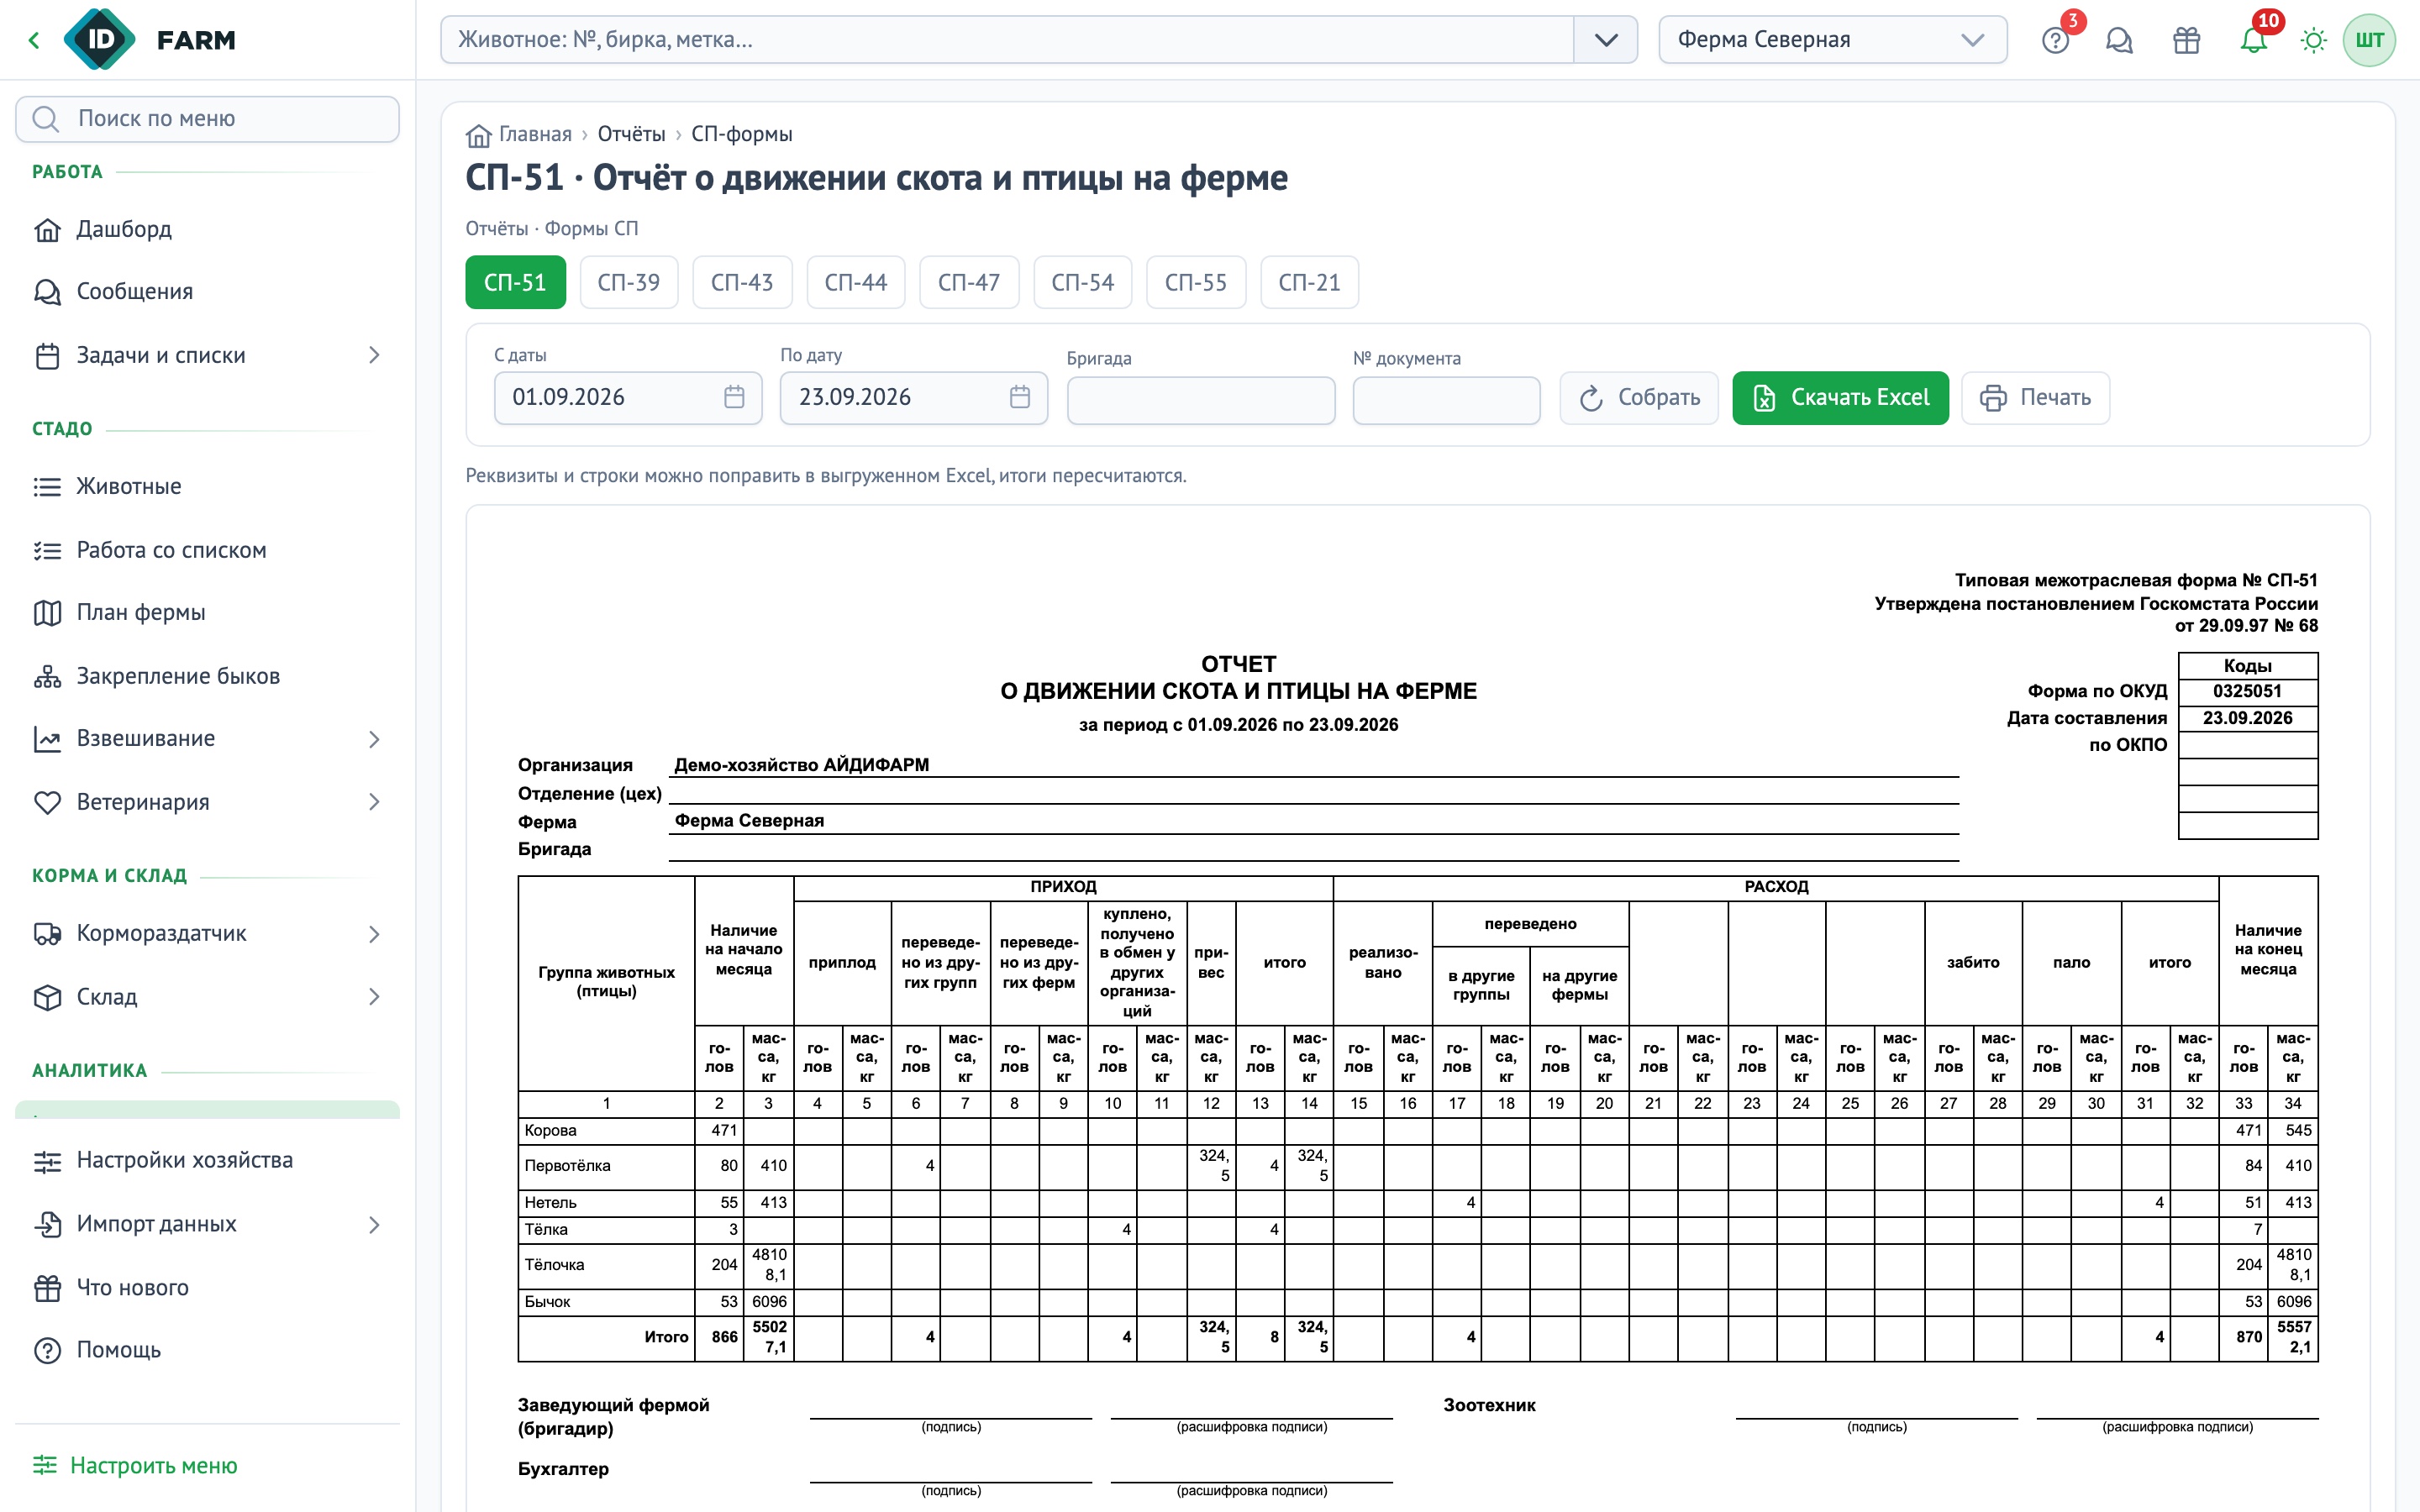The width and height of the screenshot is (2420, 1512).
Task: Open Настройки хозяйства in the sidebar
Action: 207,1160
